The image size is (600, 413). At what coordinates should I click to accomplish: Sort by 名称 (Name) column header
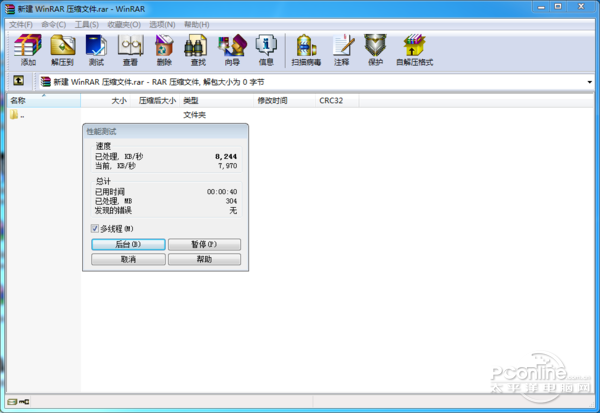(44, 101)
